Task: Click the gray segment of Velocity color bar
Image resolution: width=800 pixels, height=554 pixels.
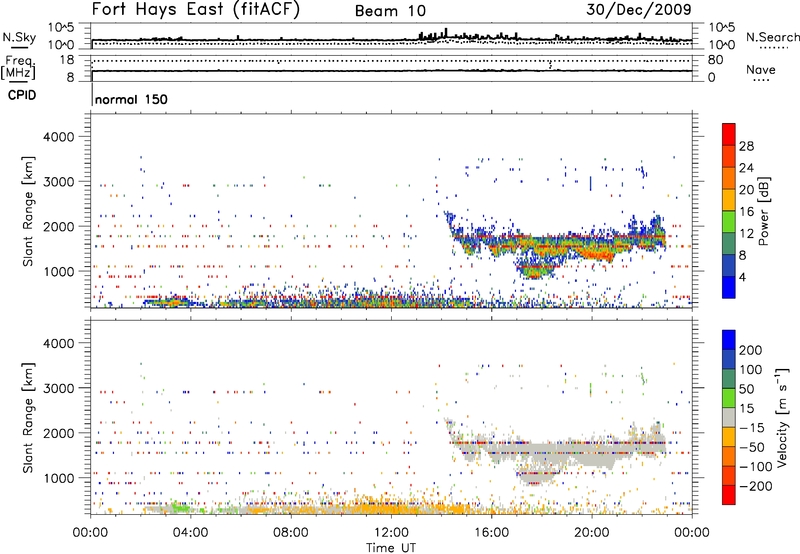Action: (729, 417)
